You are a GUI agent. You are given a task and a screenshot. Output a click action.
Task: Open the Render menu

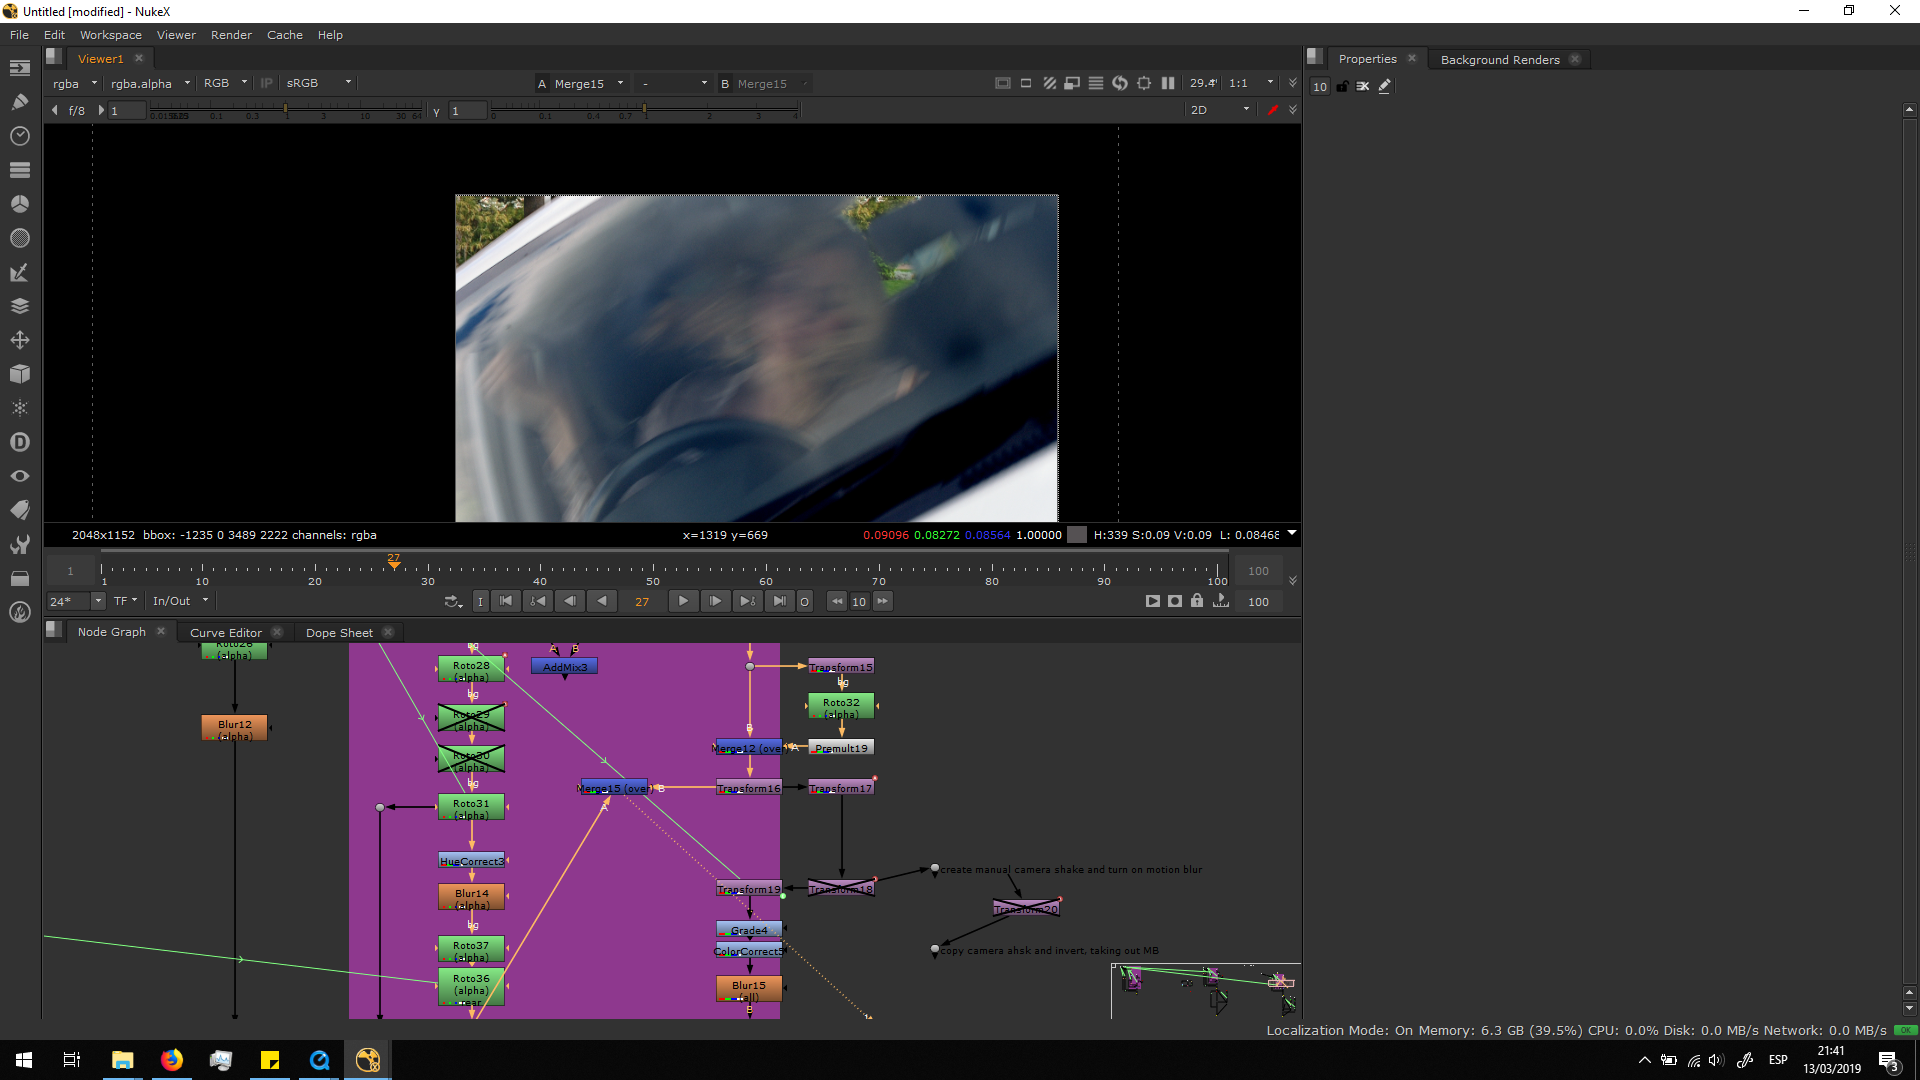click(x=231, y=35)
